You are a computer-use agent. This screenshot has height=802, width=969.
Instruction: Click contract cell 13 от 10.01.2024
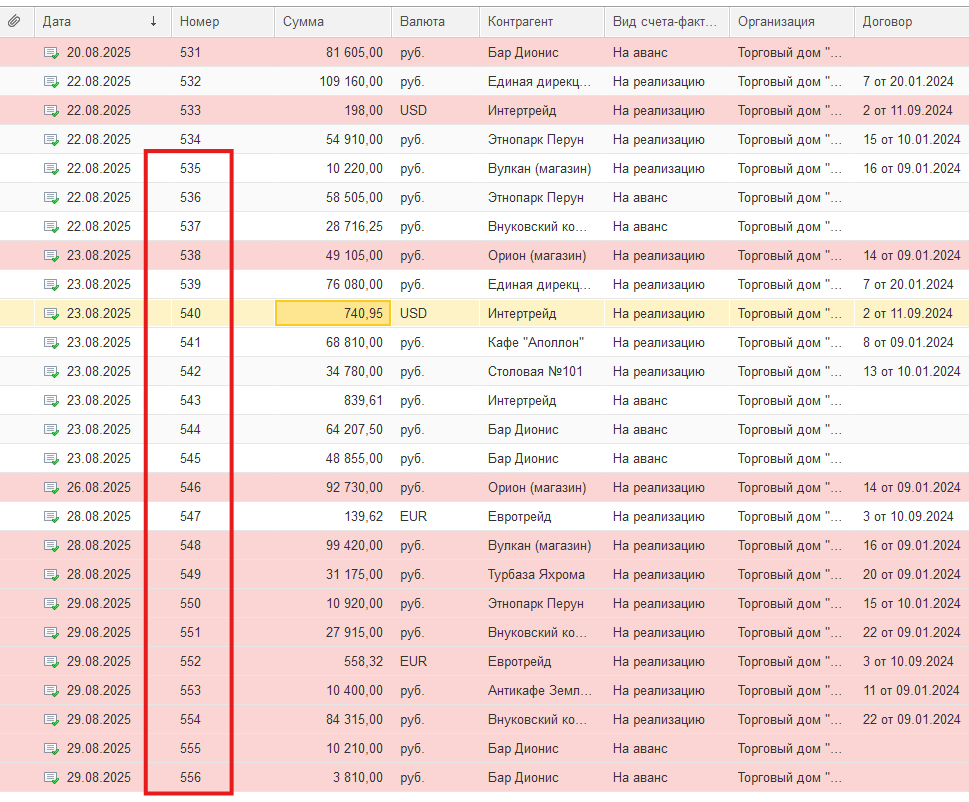(911, 372)
